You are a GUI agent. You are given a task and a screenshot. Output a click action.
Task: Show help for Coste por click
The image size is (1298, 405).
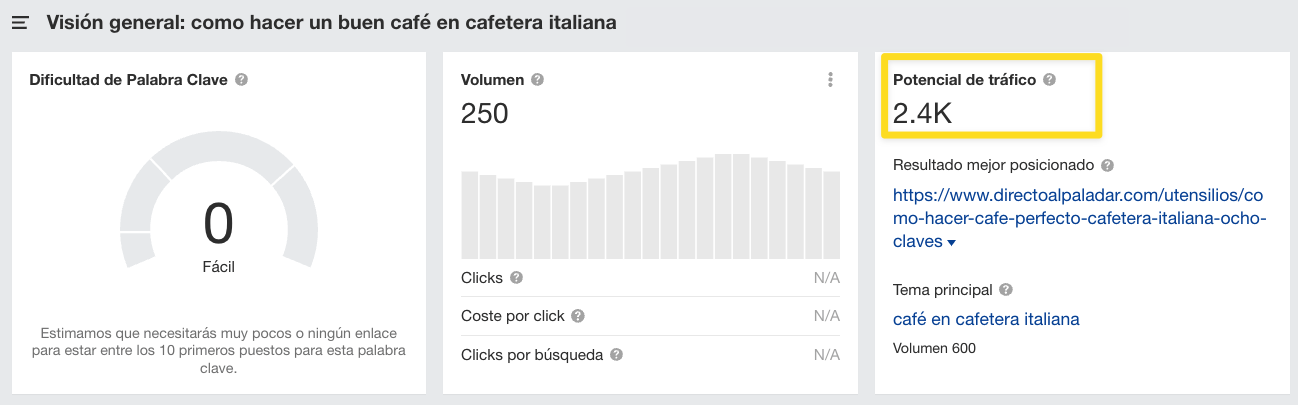pyautogui.click(x=578, y=316)
